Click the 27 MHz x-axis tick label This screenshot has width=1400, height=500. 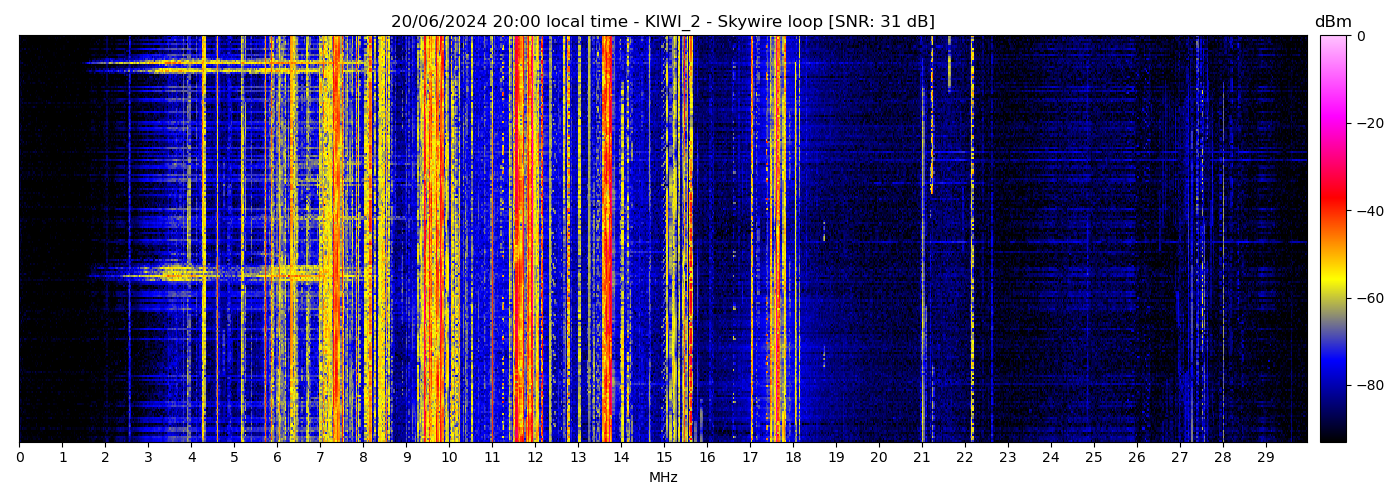(x=1180, y=458)
